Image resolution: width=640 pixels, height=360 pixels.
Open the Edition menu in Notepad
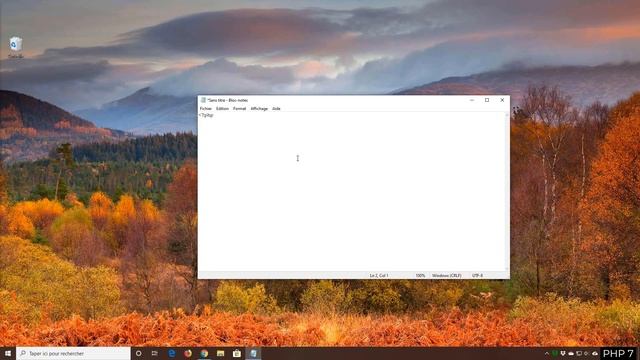pos(222,109)
